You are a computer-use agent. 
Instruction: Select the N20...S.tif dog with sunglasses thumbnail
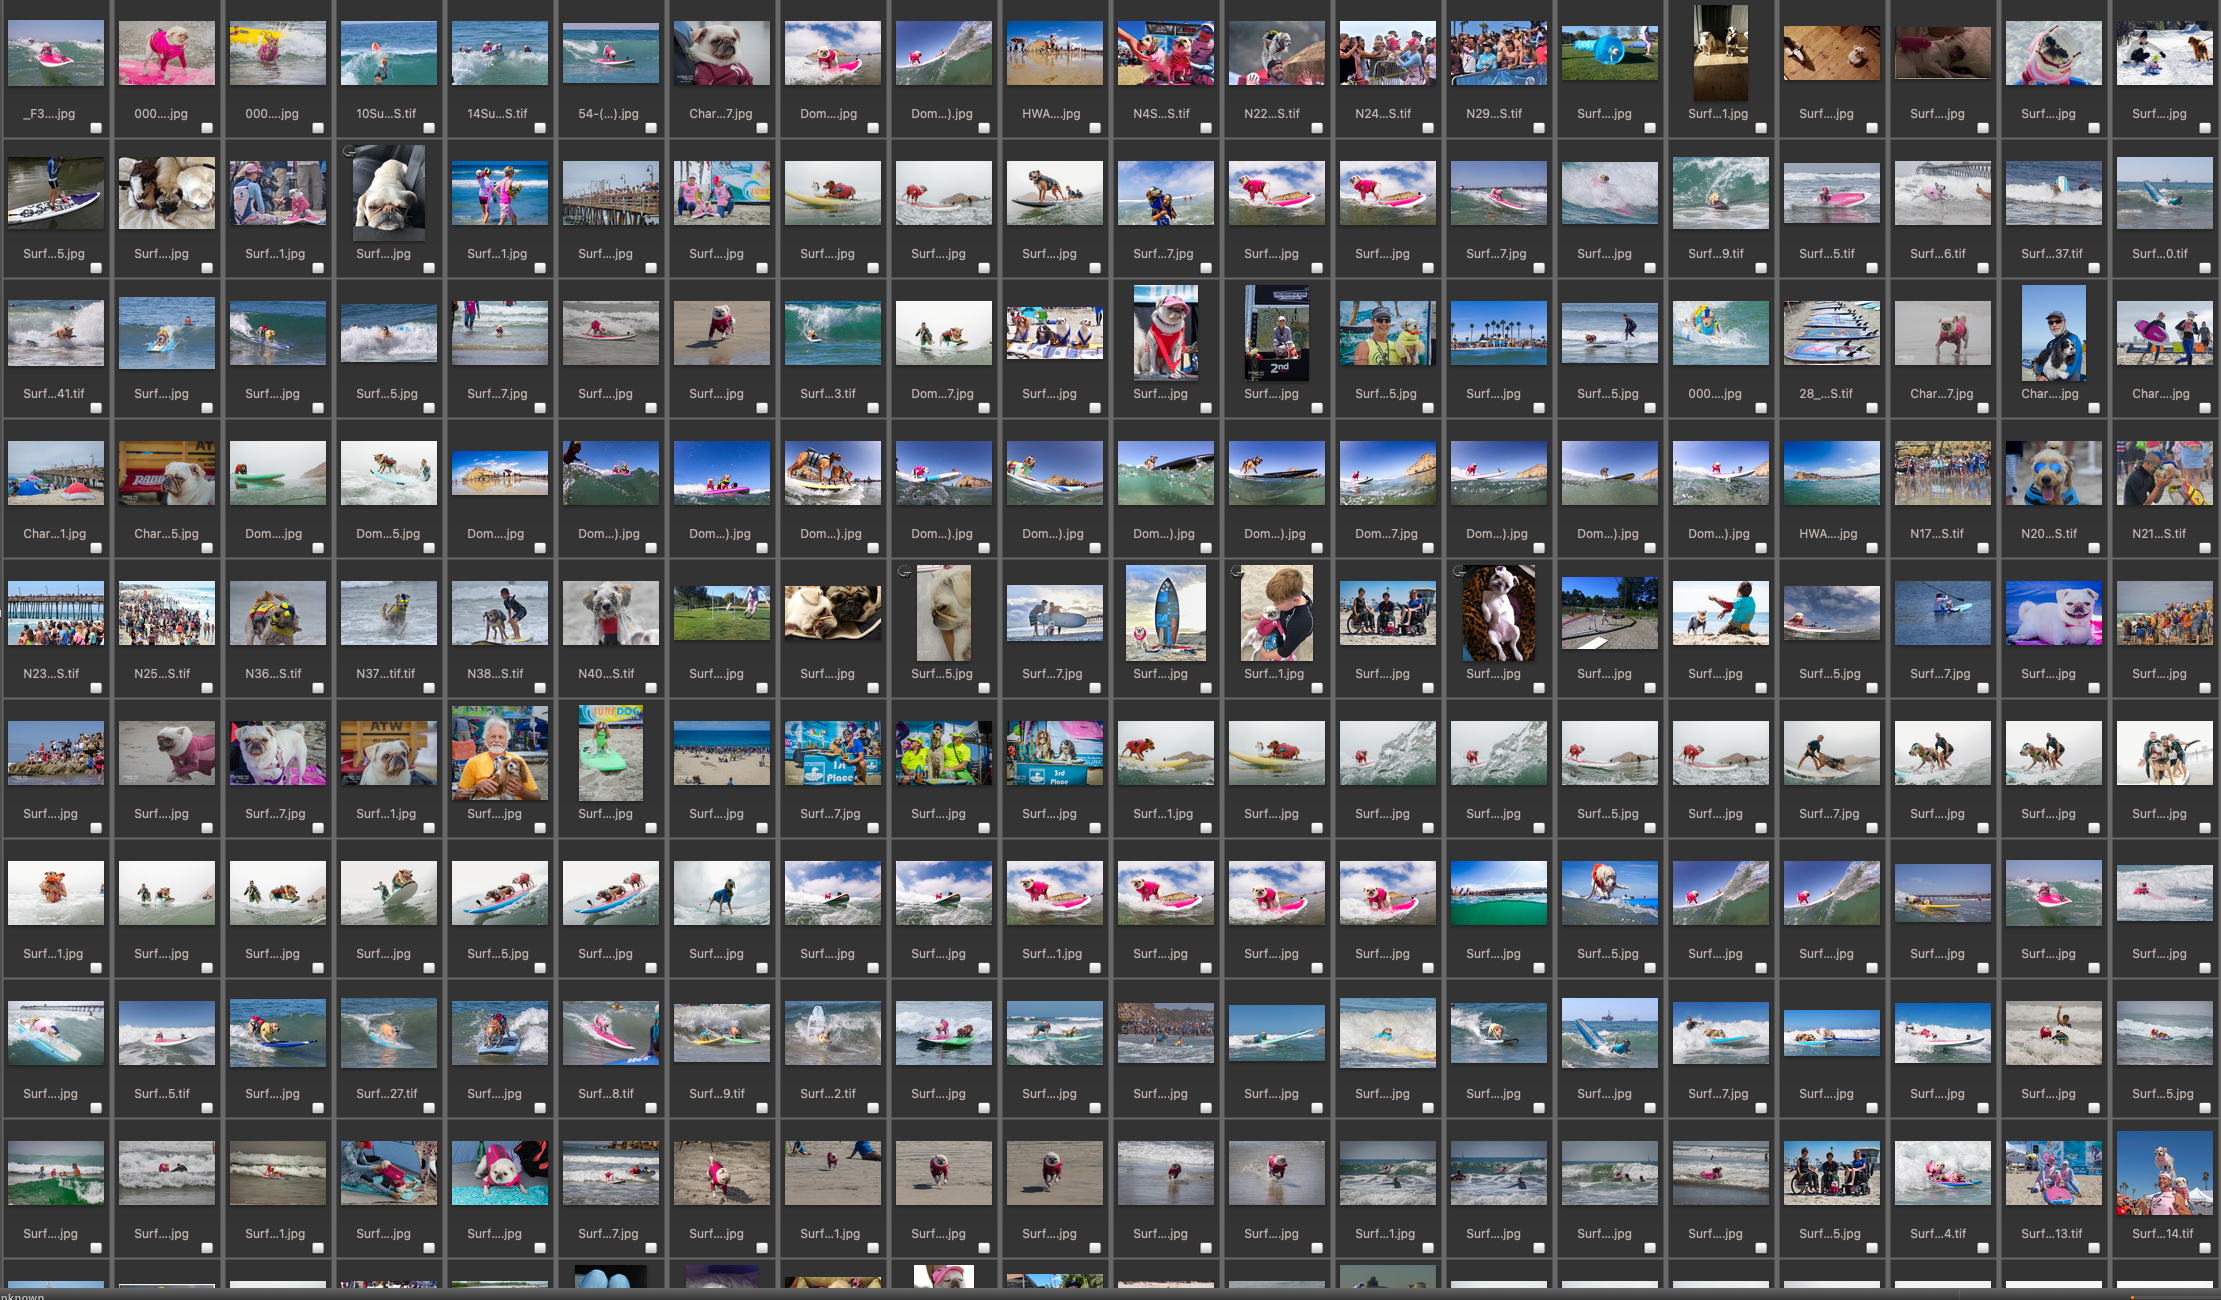point(2053,473)
